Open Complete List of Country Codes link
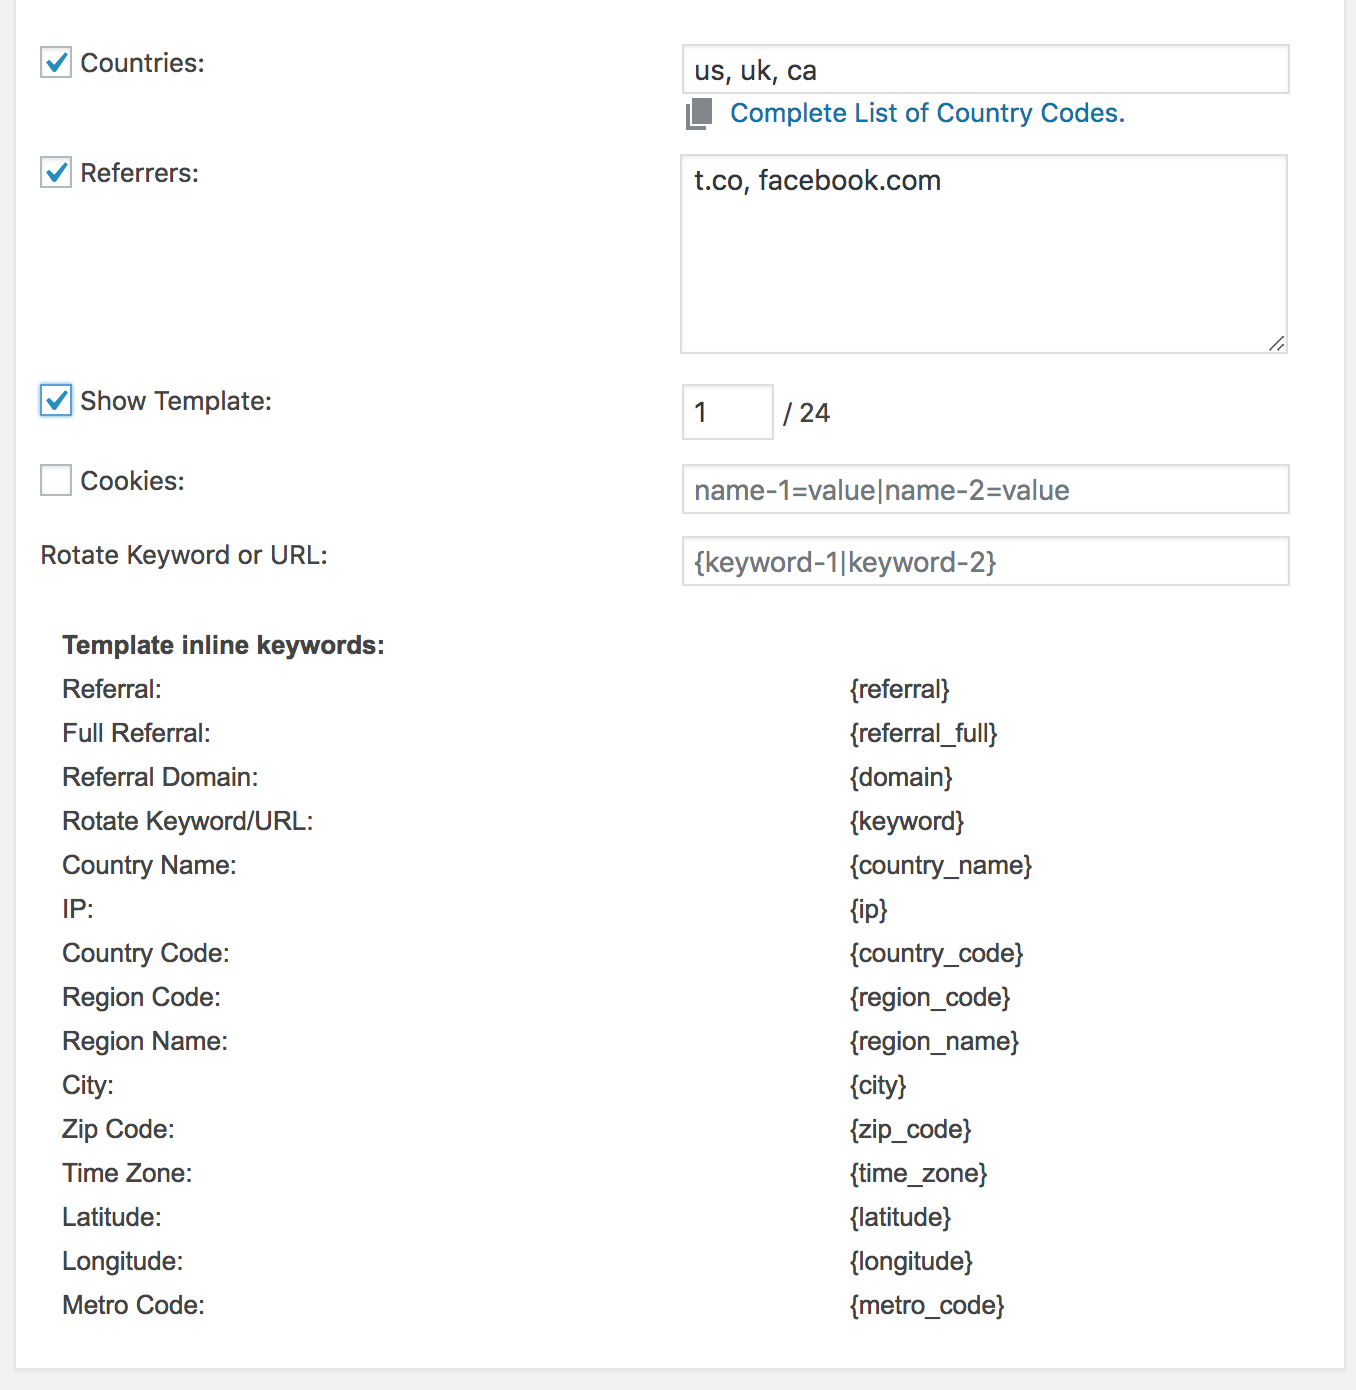The image size is (1356, 1390). pos(927,113)
